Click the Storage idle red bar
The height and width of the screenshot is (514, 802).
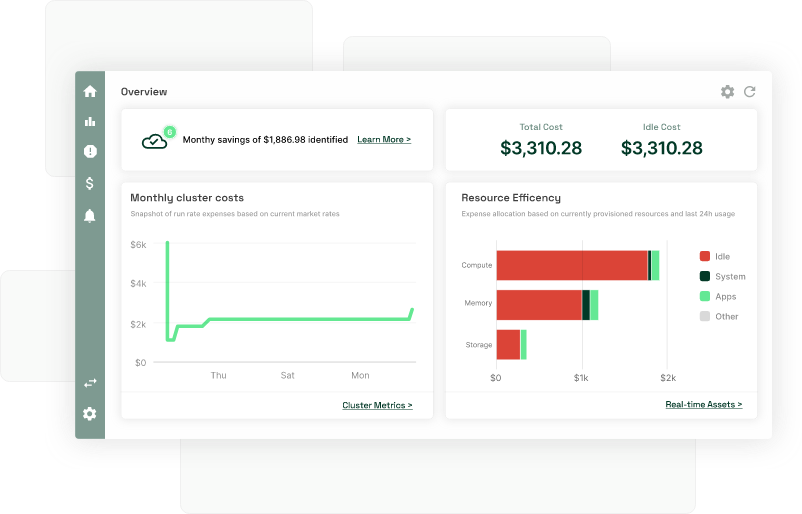[508, 345]
